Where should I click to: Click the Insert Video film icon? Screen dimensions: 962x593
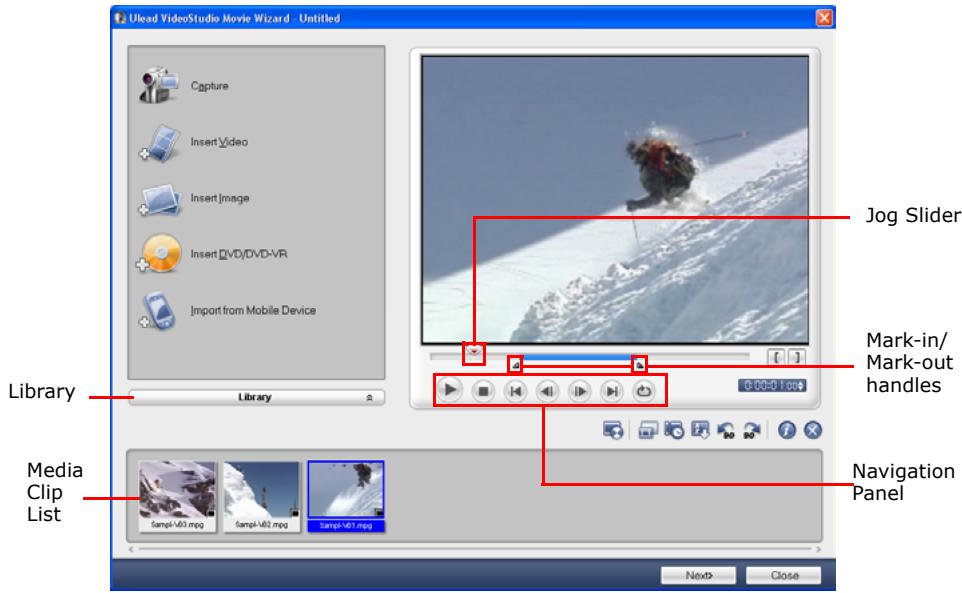pos(159,143)
